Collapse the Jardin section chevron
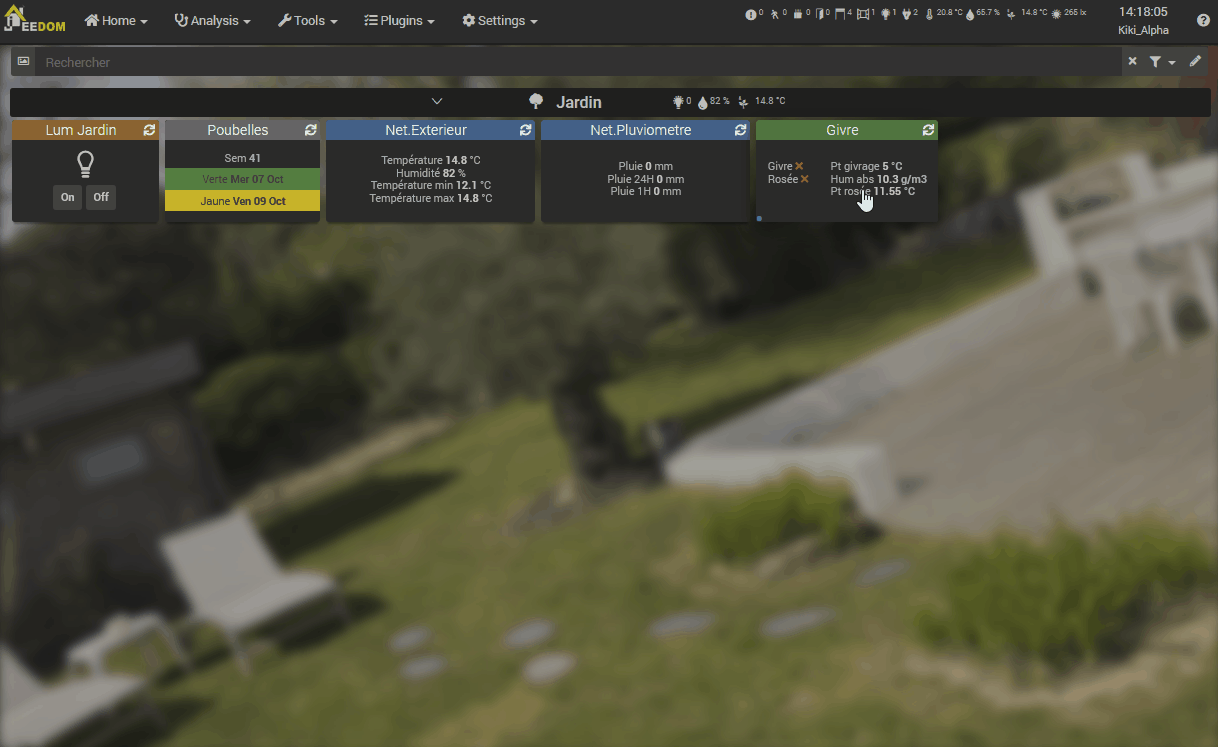Viewport: 1218px width, 747px height. (x=437, y=102)
